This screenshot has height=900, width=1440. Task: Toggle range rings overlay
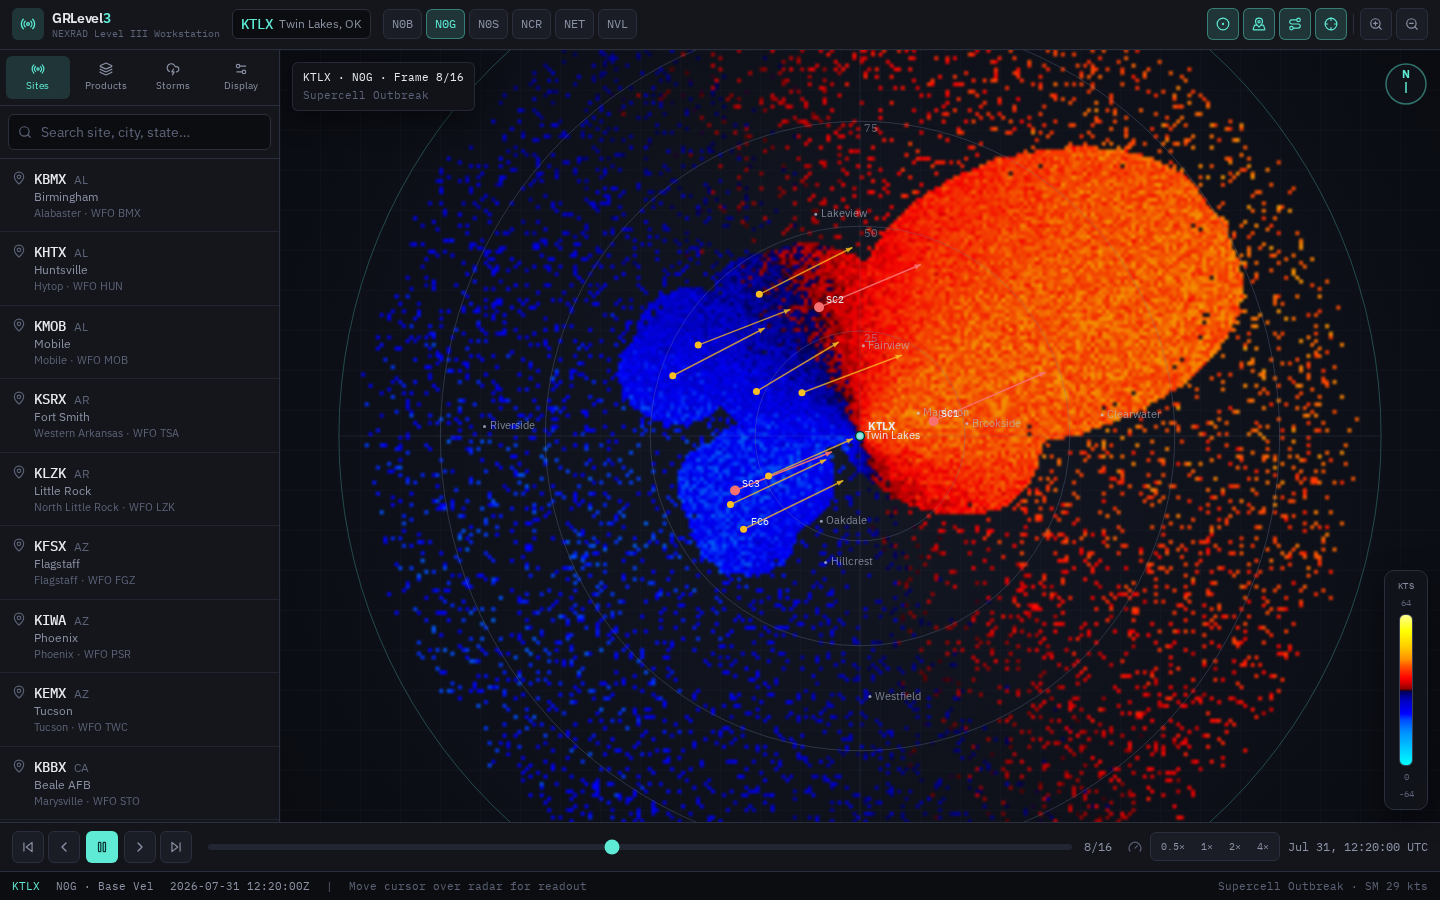click(x=1223, y=24)
